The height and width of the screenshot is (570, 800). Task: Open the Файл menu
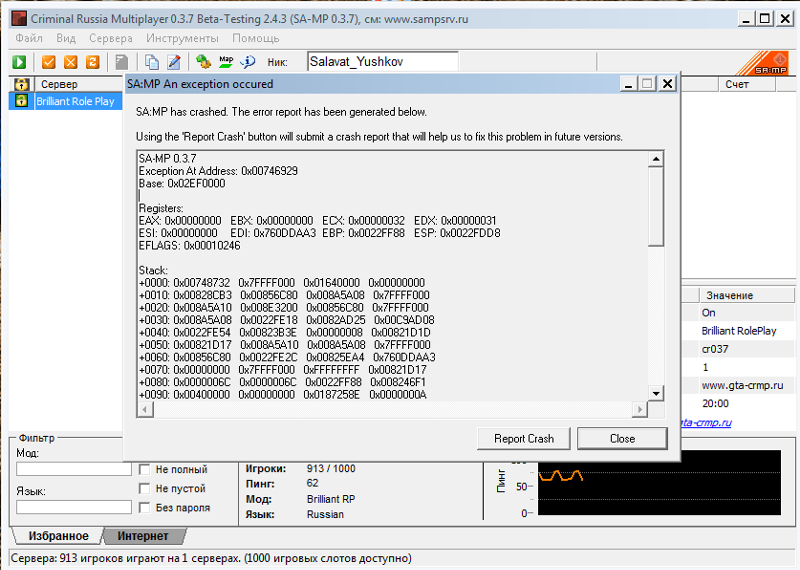coord(29,38)
